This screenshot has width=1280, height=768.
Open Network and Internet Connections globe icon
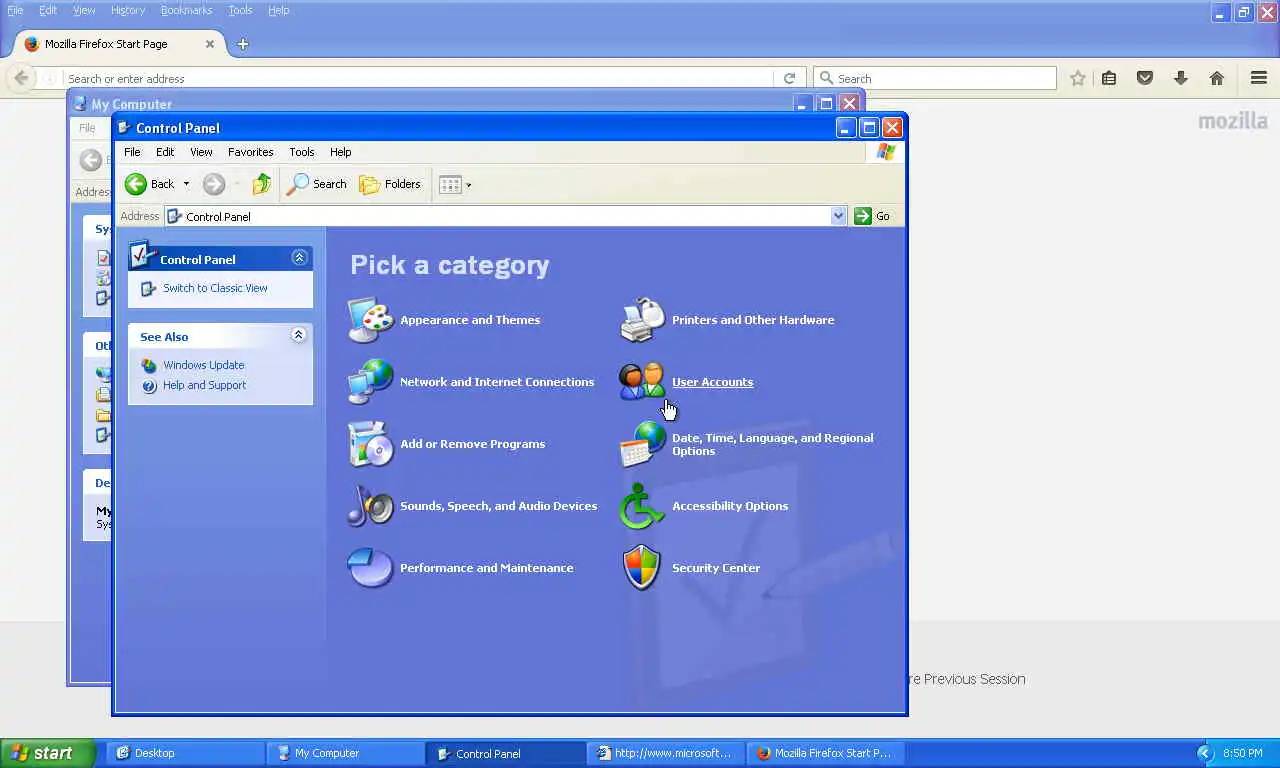tap(370, 382)
